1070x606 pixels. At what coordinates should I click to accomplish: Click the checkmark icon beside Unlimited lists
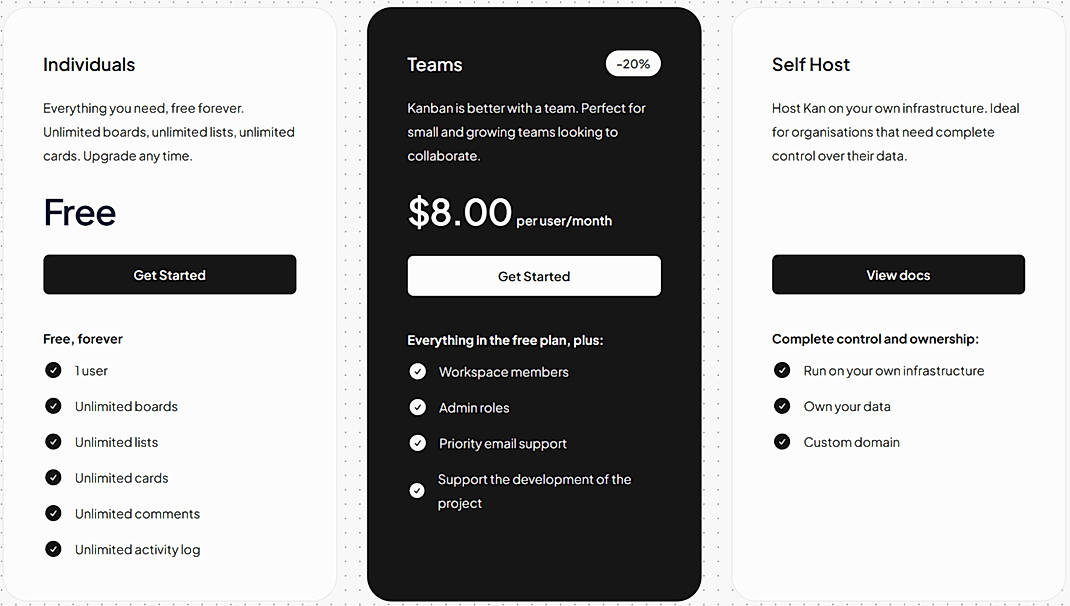click(x=53, y=442)
